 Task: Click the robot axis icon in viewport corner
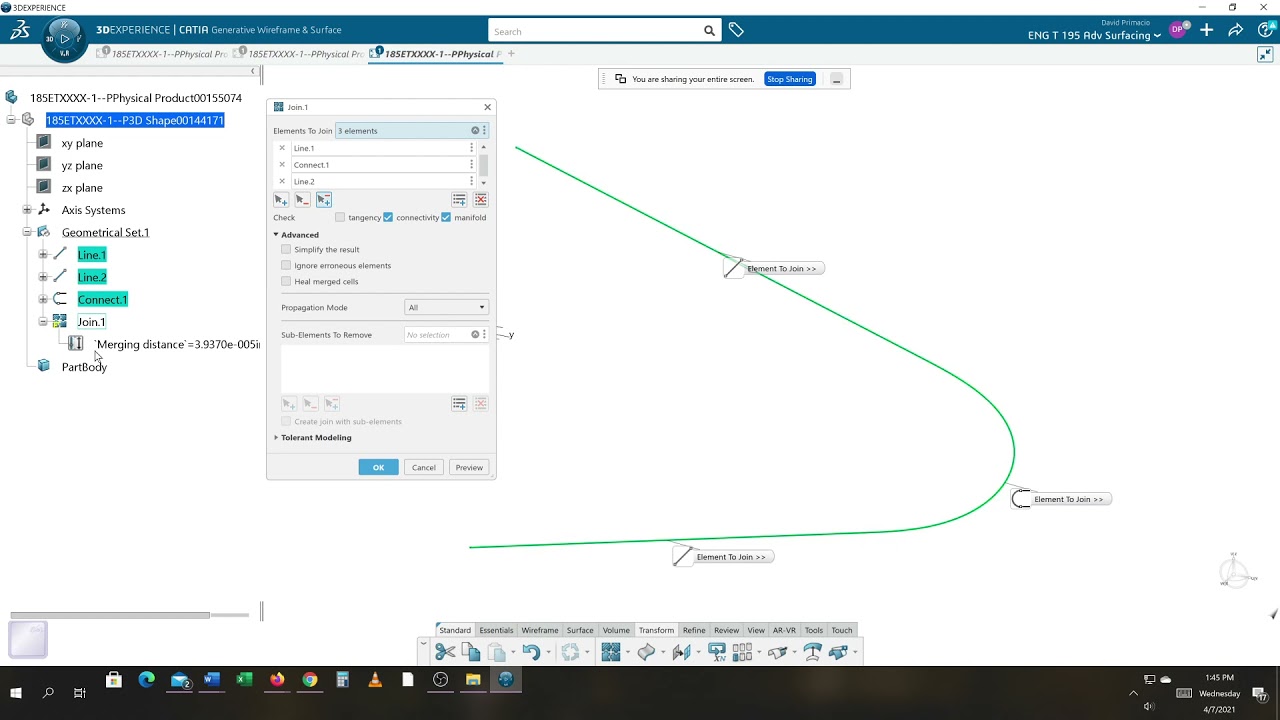point(1235,571)
